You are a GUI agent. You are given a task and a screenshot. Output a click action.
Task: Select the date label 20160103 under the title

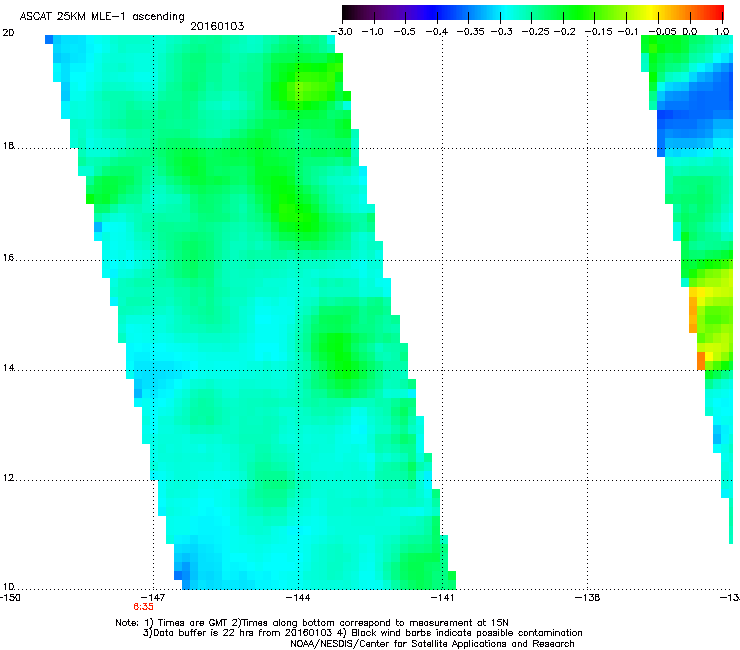(x=217, y=26)
